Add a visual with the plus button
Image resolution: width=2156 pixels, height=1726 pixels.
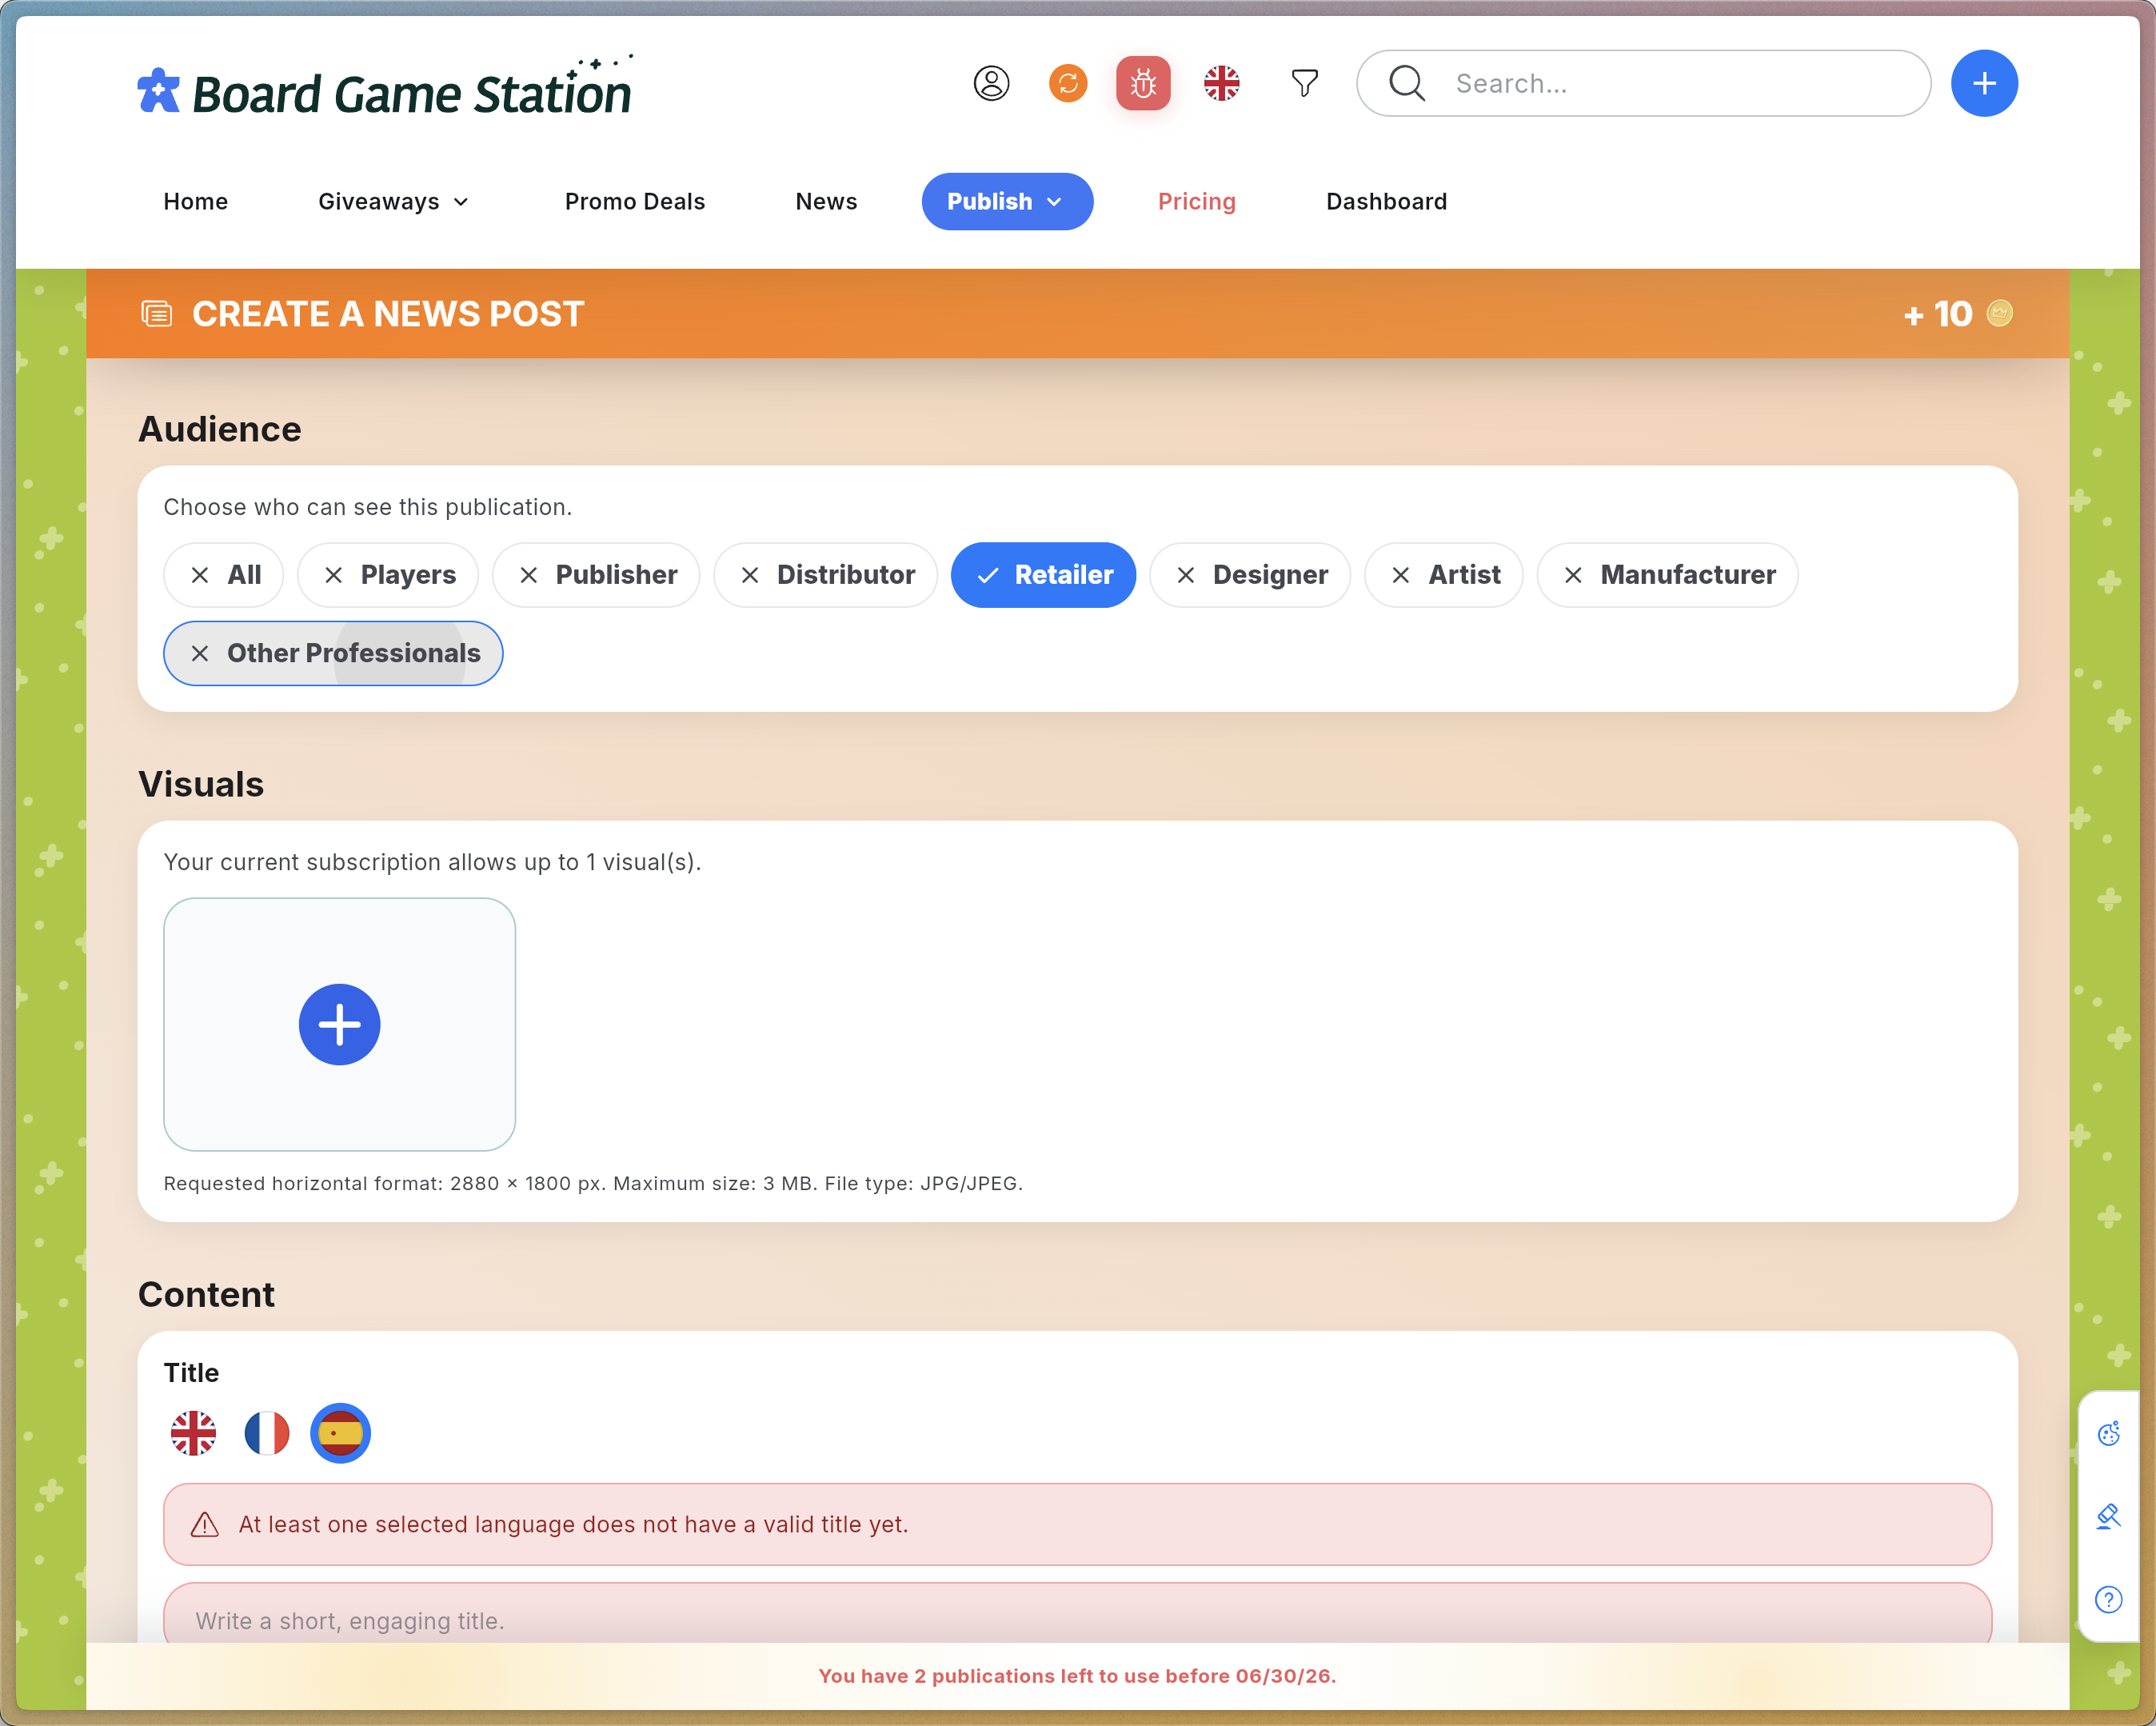pyautogui.click(x=339, y=1024)
